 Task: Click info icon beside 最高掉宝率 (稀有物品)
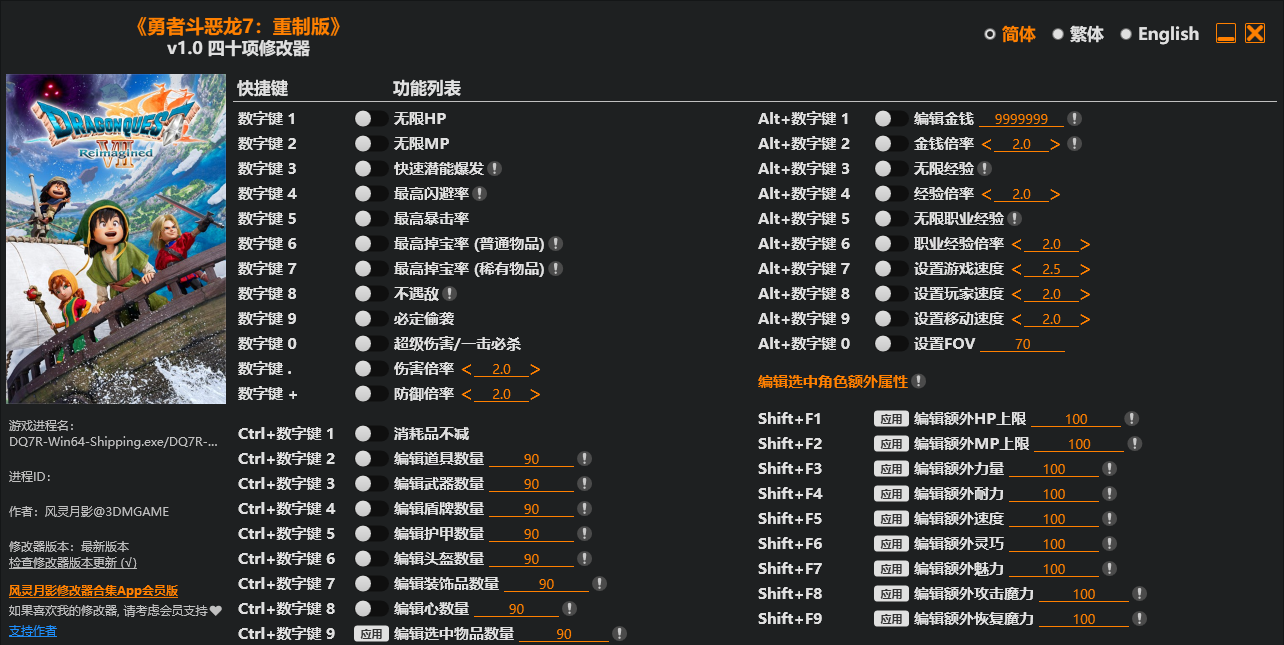click(556, 269)
